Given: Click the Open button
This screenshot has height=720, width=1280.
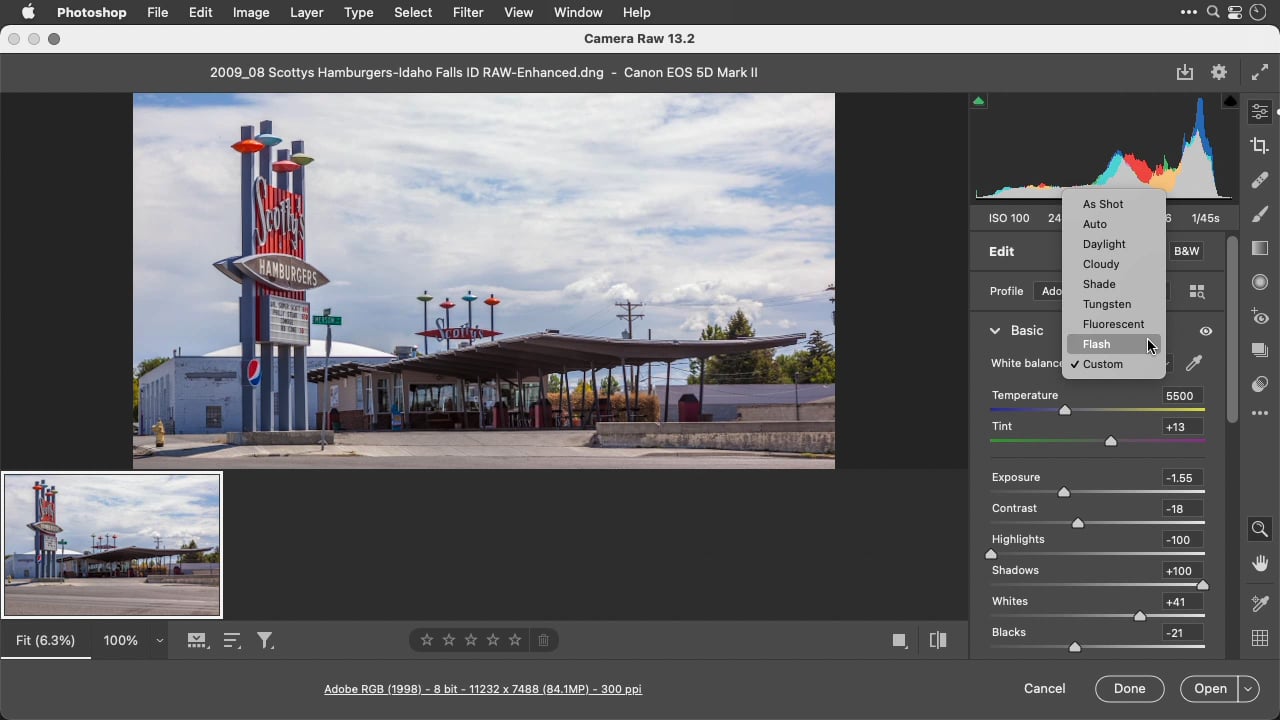Looking at the screenshot, I should [x=1210, y=689].
